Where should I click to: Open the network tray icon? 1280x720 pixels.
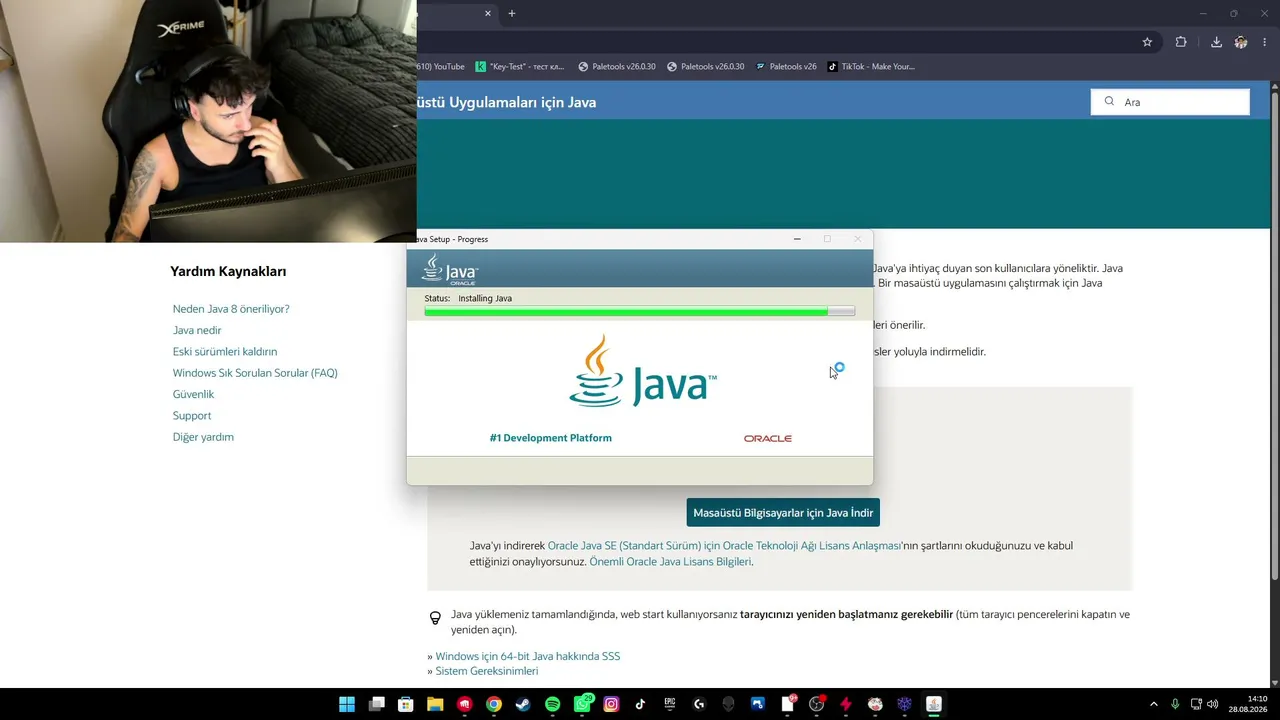(1196, 704)
